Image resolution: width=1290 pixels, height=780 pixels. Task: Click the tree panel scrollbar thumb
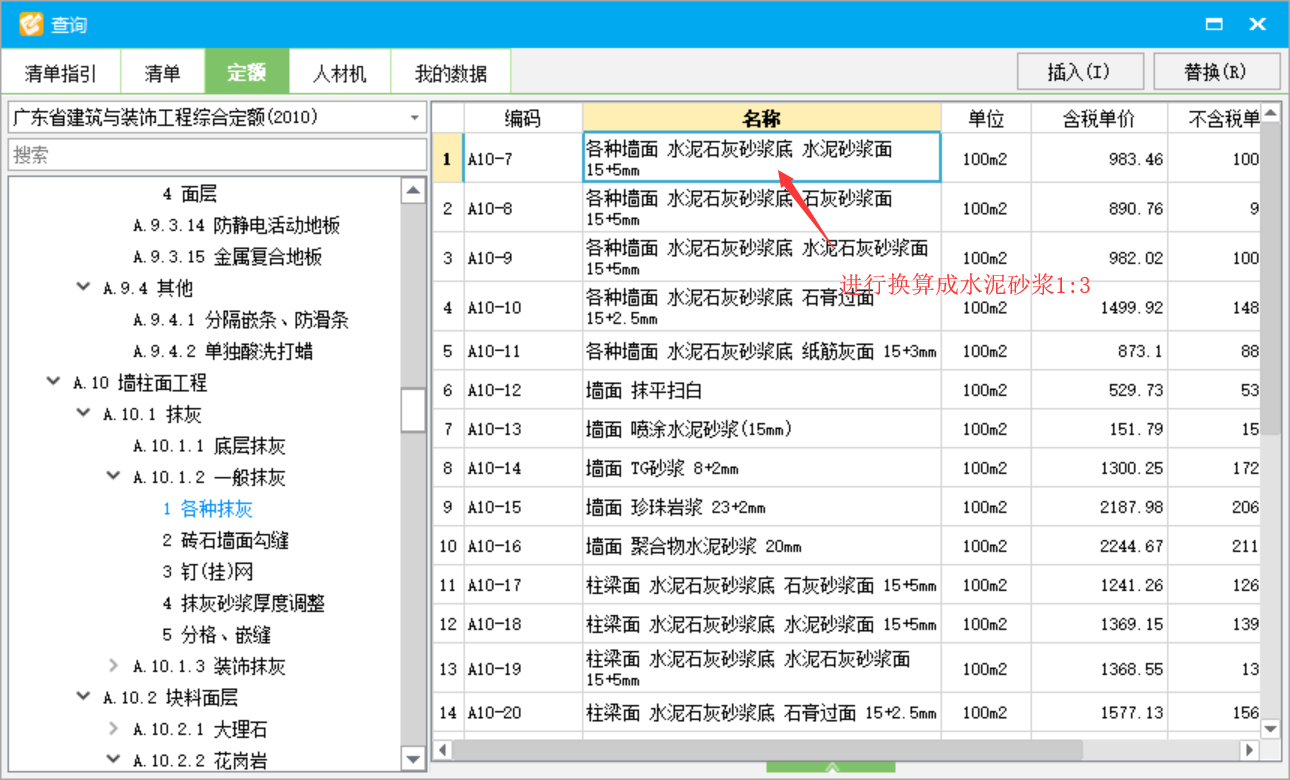(x=414, y=409)
